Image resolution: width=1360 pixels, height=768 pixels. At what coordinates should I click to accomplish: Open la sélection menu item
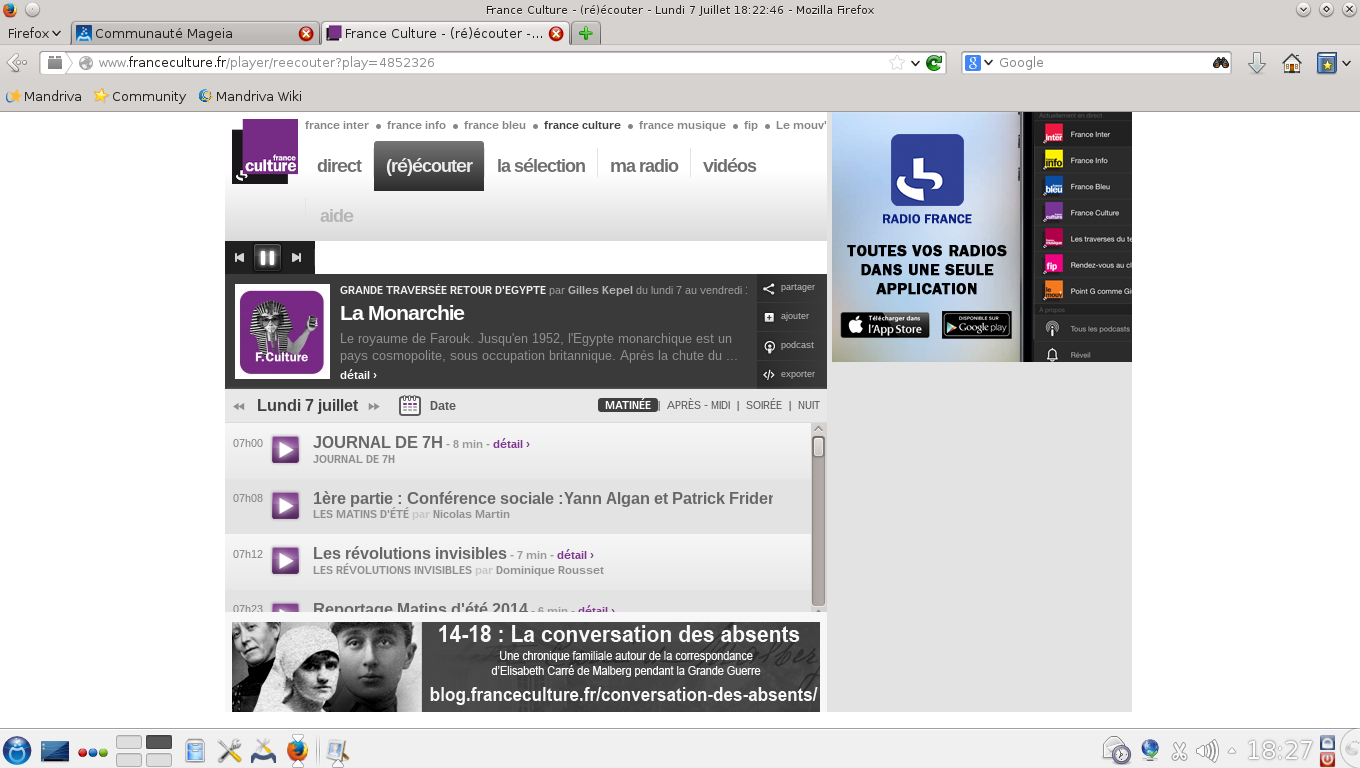[541, 166]
